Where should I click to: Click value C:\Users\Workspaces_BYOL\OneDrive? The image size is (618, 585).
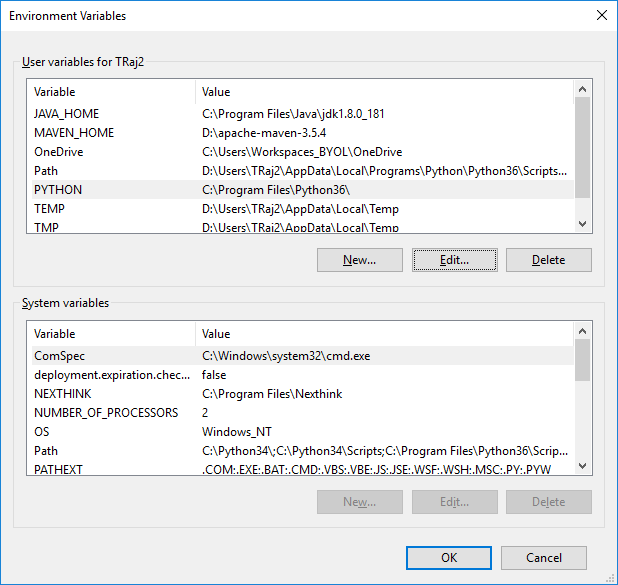302,152
